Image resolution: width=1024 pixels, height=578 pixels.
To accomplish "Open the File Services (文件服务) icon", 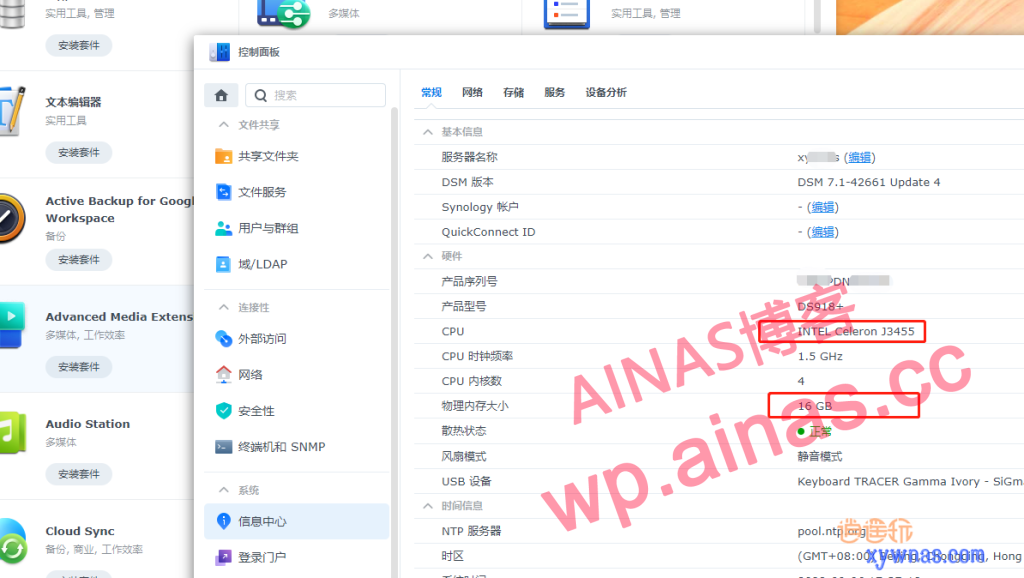I will click(x=223, y=192).
